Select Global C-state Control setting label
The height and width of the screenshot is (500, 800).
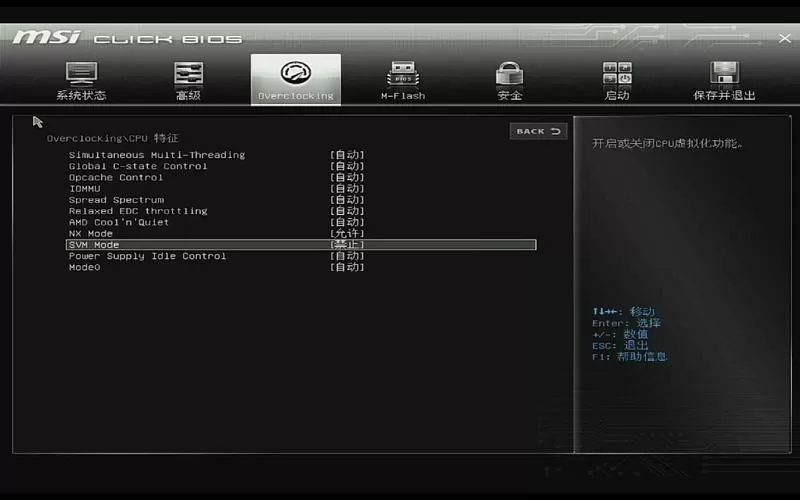point(138,166)
